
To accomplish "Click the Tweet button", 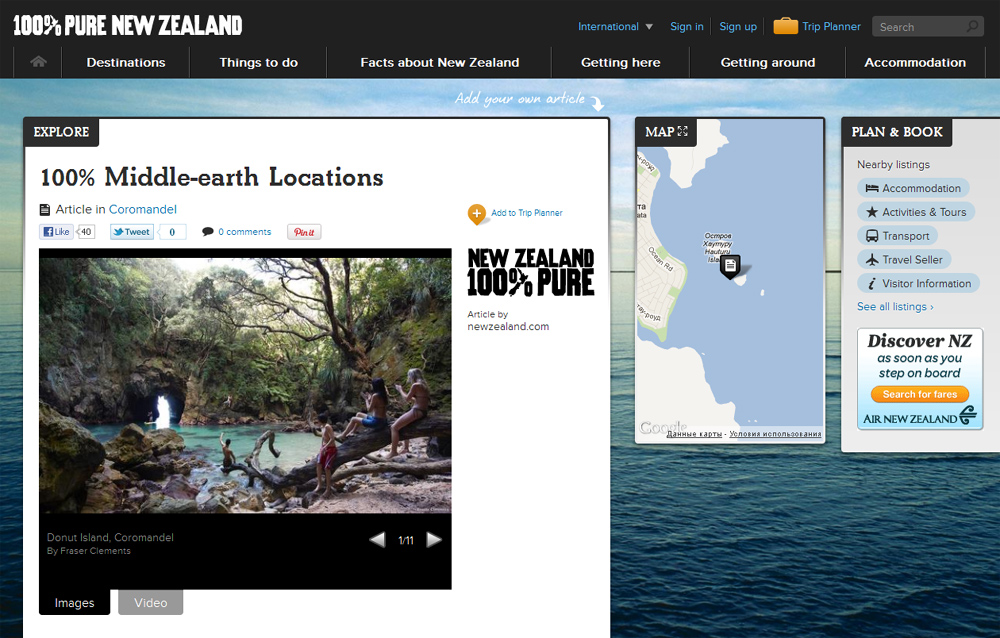I will pos(132,232).
